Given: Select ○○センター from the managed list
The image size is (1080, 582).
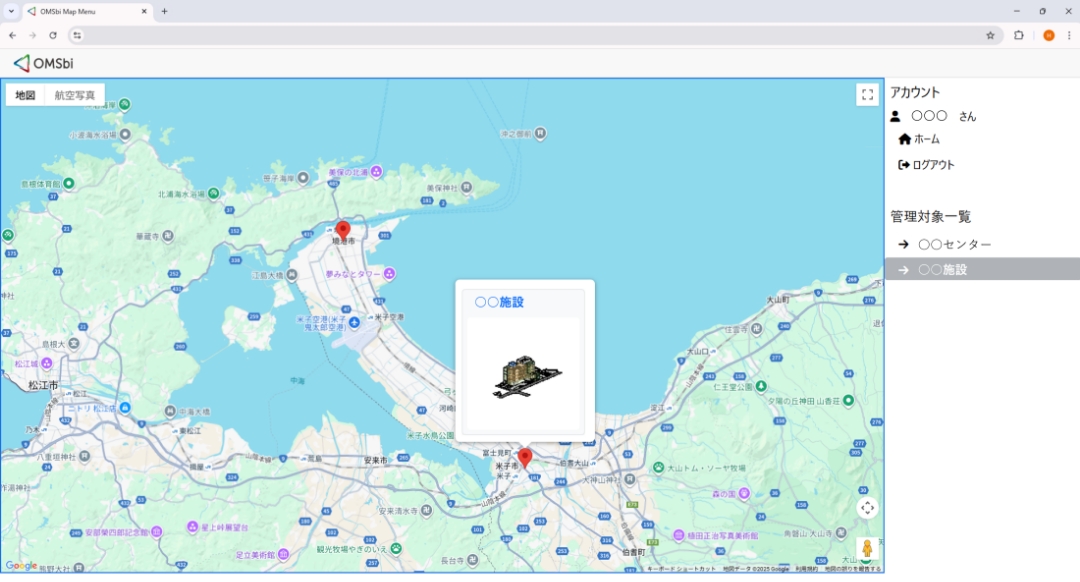Looking at the screenshot, I should pos(954,244).
